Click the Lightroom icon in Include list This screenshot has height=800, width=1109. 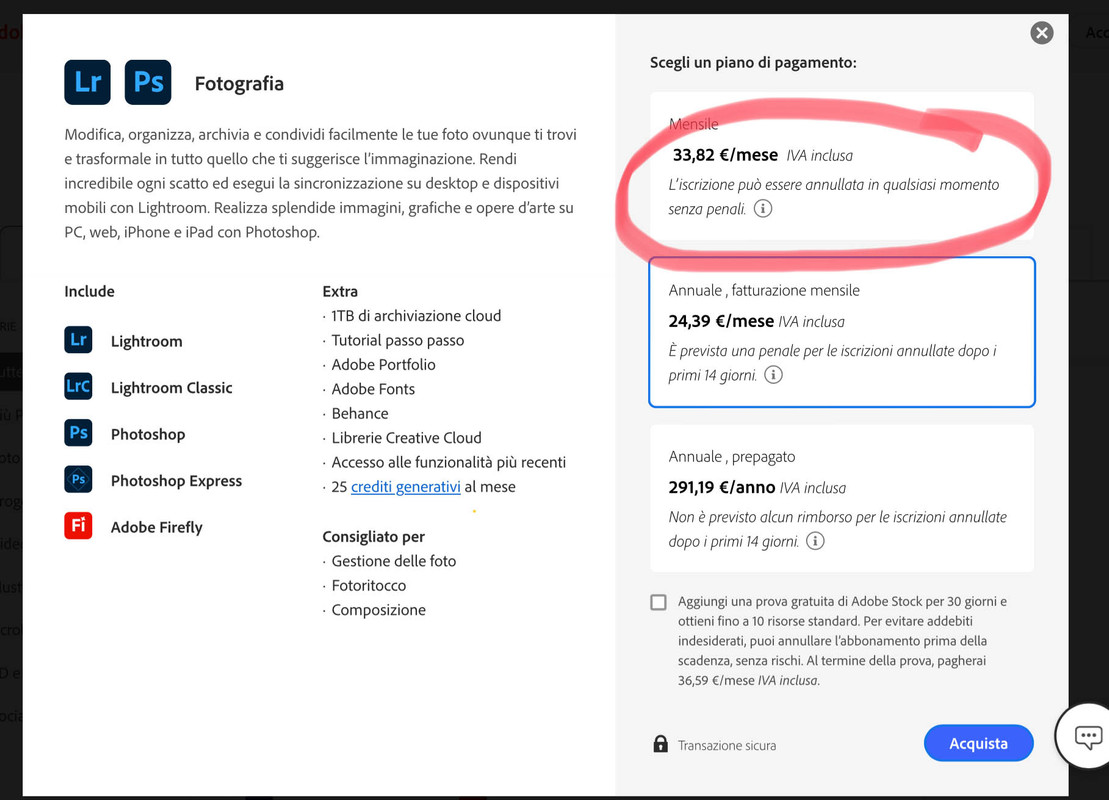click(79, 340)
